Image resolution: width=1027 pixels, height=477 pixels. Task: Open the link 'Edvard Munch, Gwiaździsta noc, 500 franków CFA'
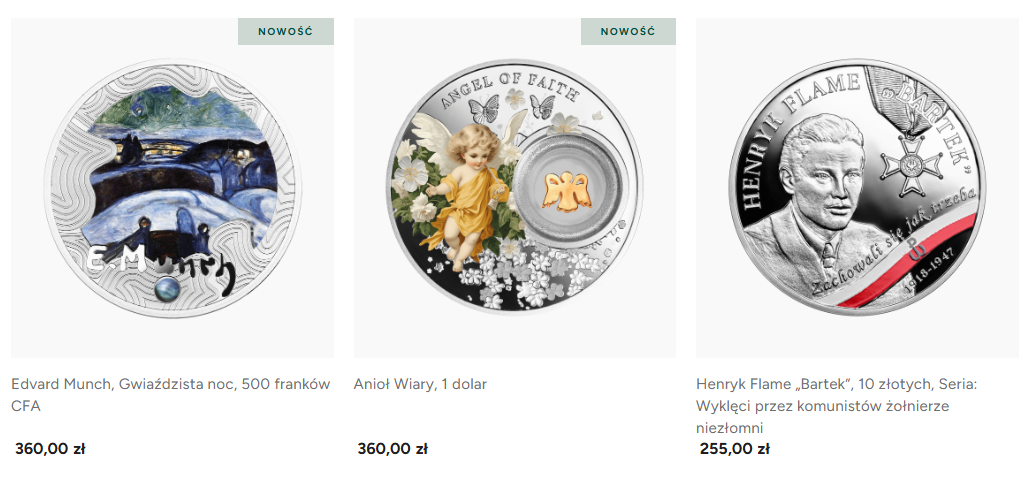pyautogui.click(x=171, y=395)
